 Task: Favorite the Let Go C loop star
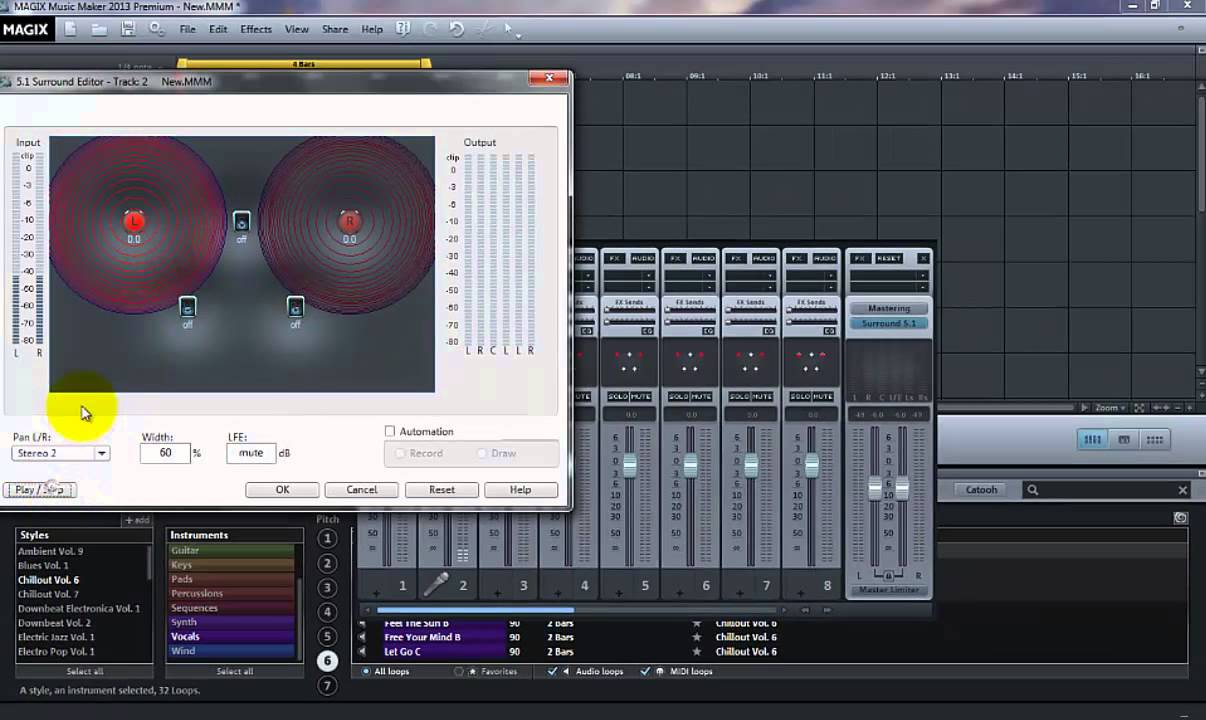(697, 652)
